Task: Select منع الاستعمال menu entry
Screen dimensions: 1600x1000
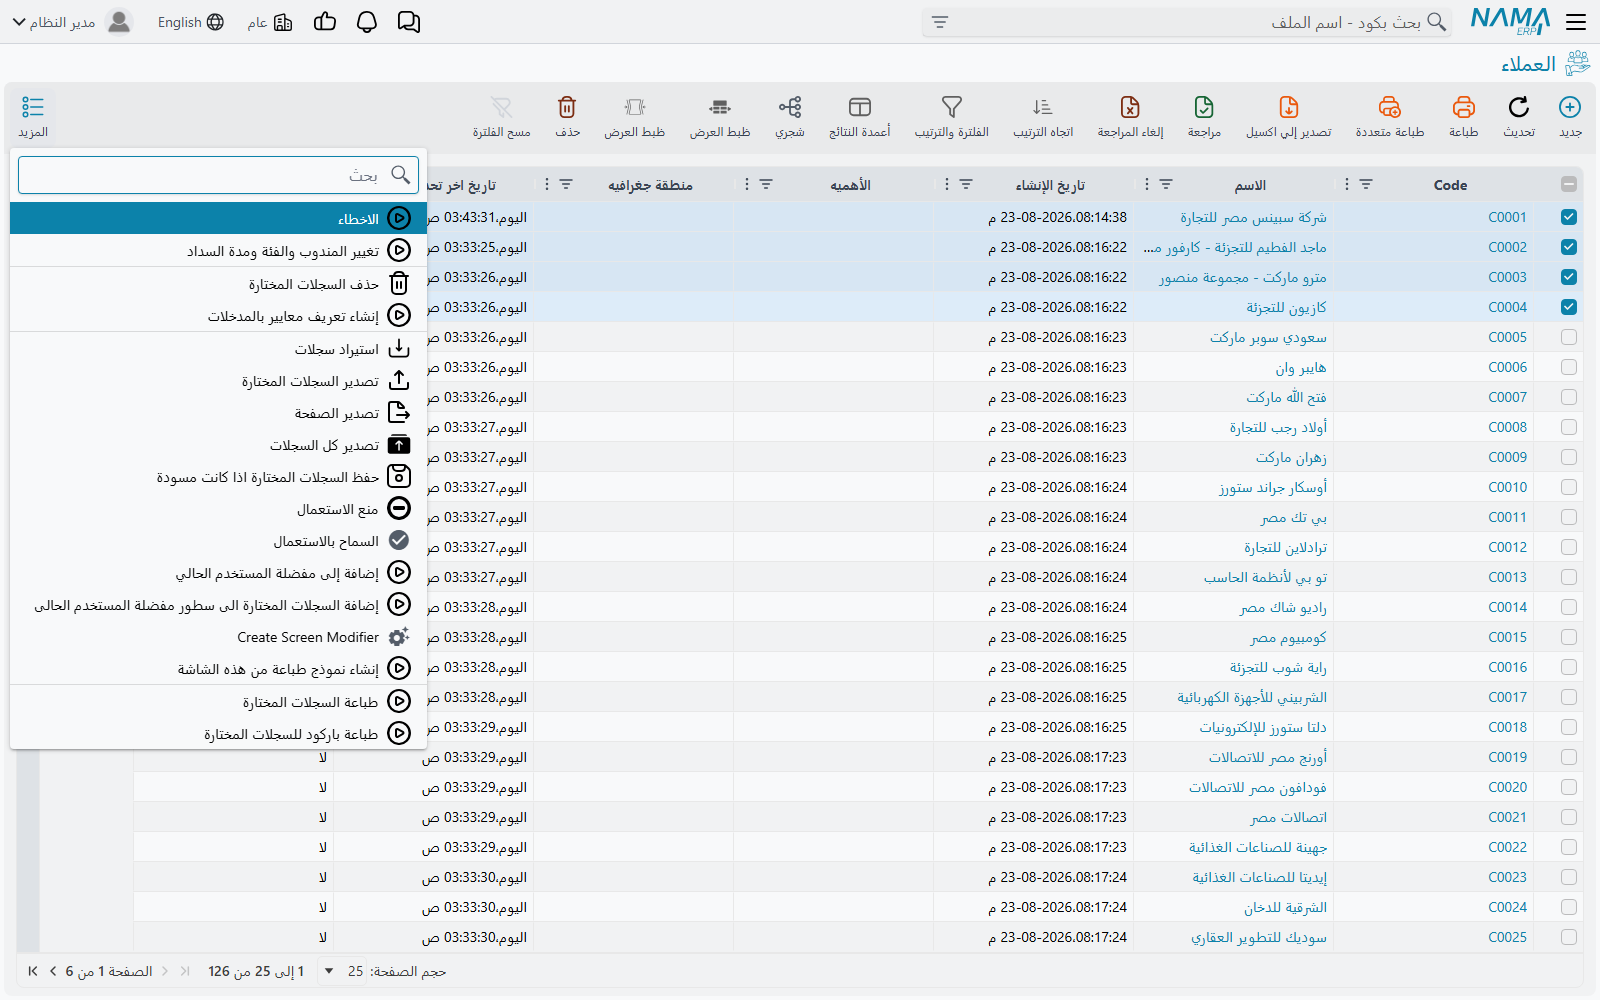Action: pyautogui.click(x=219, y=509)
